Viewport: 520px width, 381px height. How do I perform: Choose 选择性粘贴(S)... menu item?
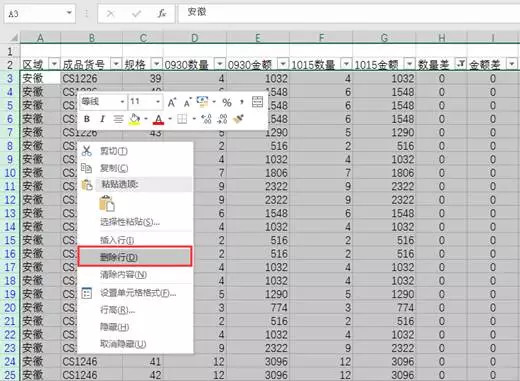tap(135, 222)
